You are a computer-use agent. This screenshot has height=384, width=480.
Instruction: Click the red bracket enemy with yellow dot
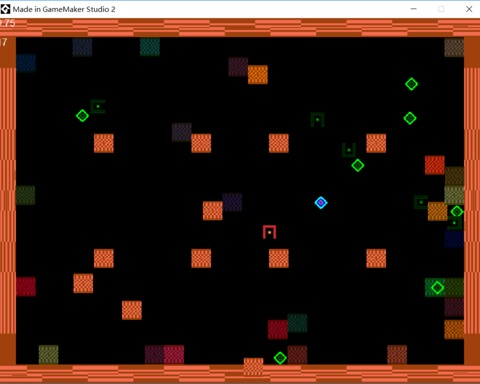[x=269, y=232]
